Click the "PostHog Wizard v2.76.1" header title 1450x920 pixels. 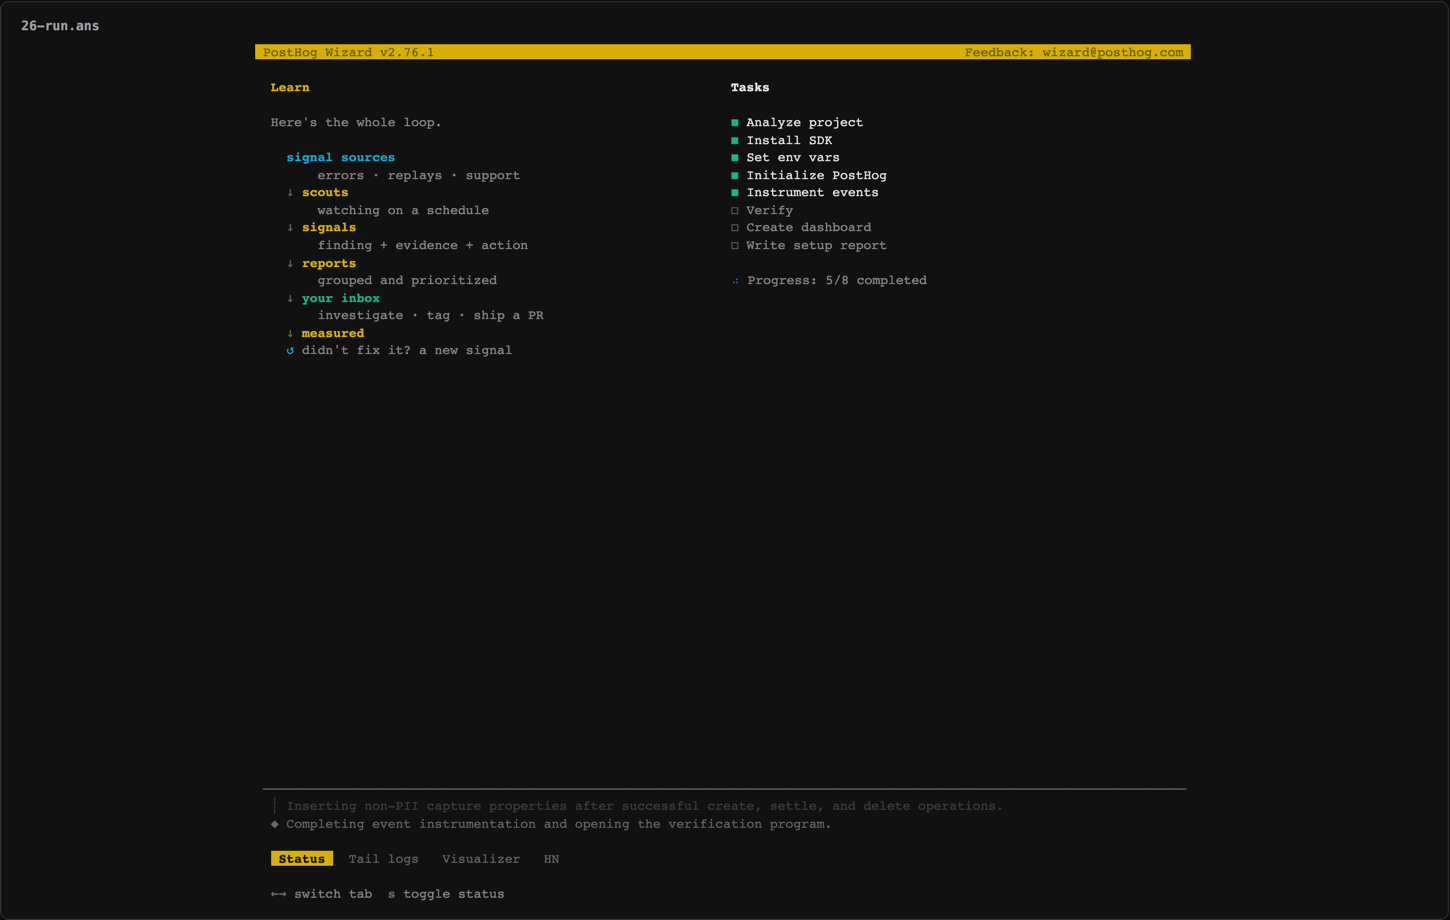pos(349,52)
